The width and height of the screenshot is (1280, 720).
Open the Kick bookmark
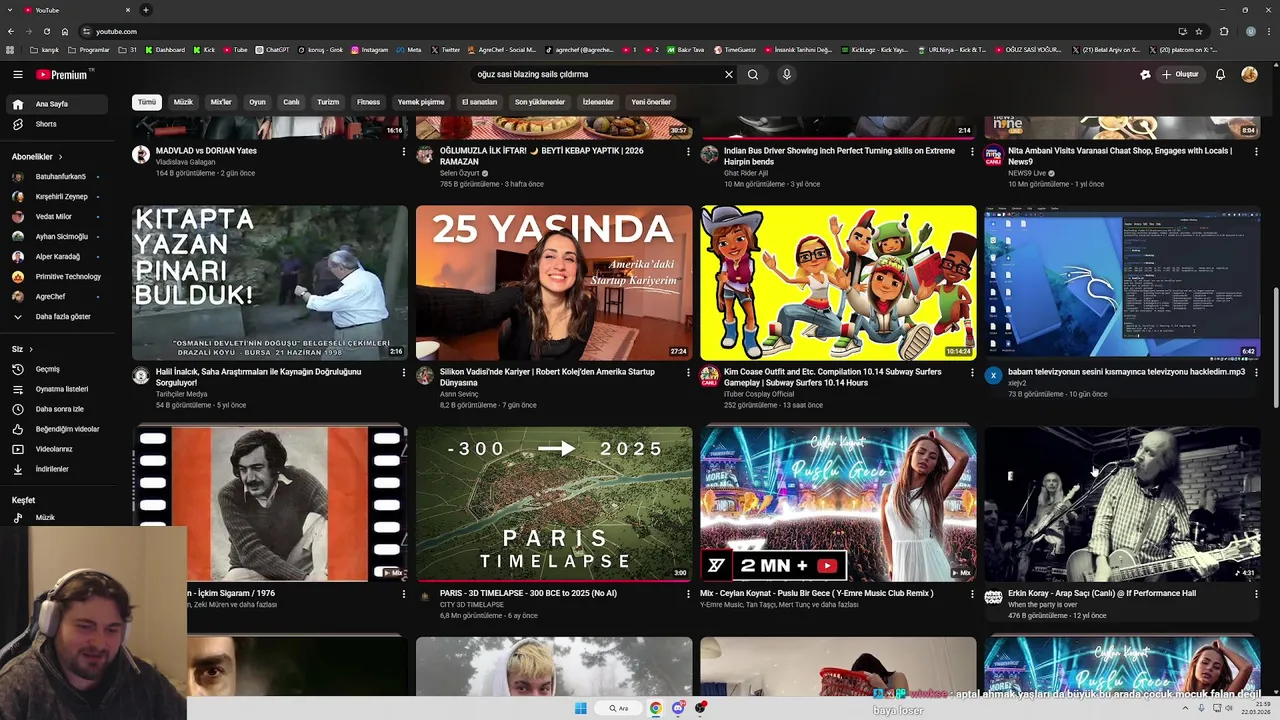(204, 49)
